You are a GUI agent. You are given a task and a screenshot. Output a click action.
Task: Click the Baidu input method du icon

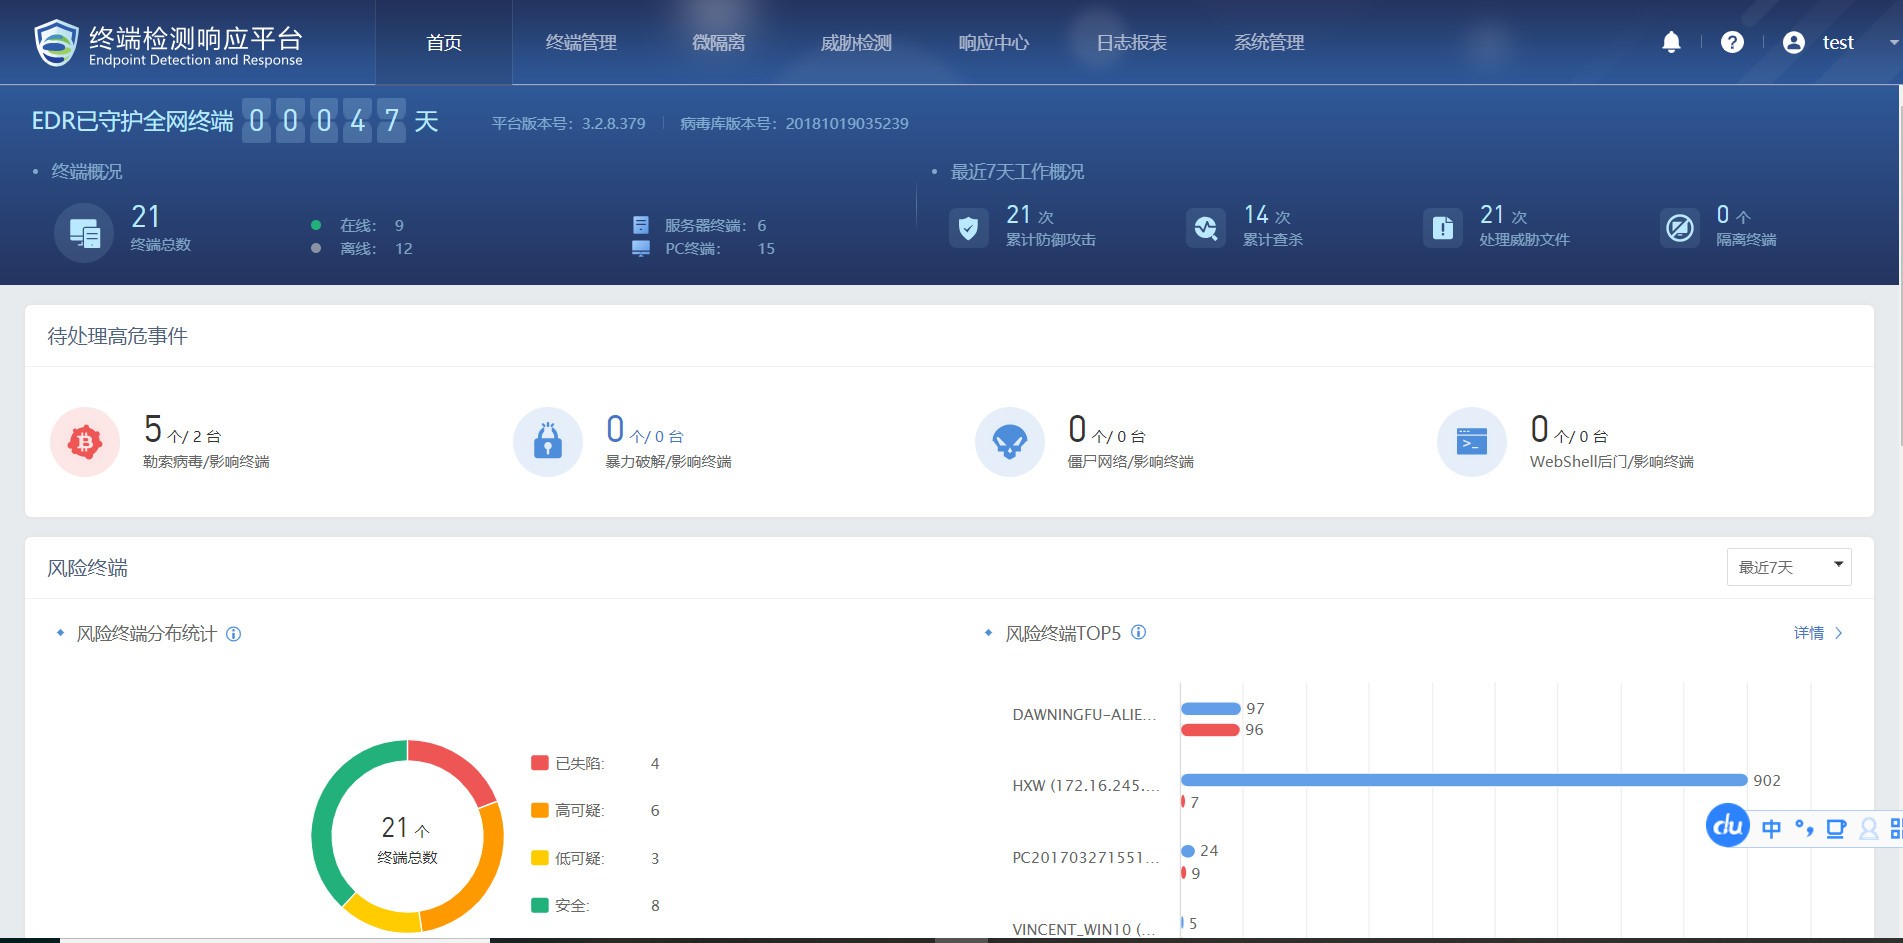coord(1727,826)
